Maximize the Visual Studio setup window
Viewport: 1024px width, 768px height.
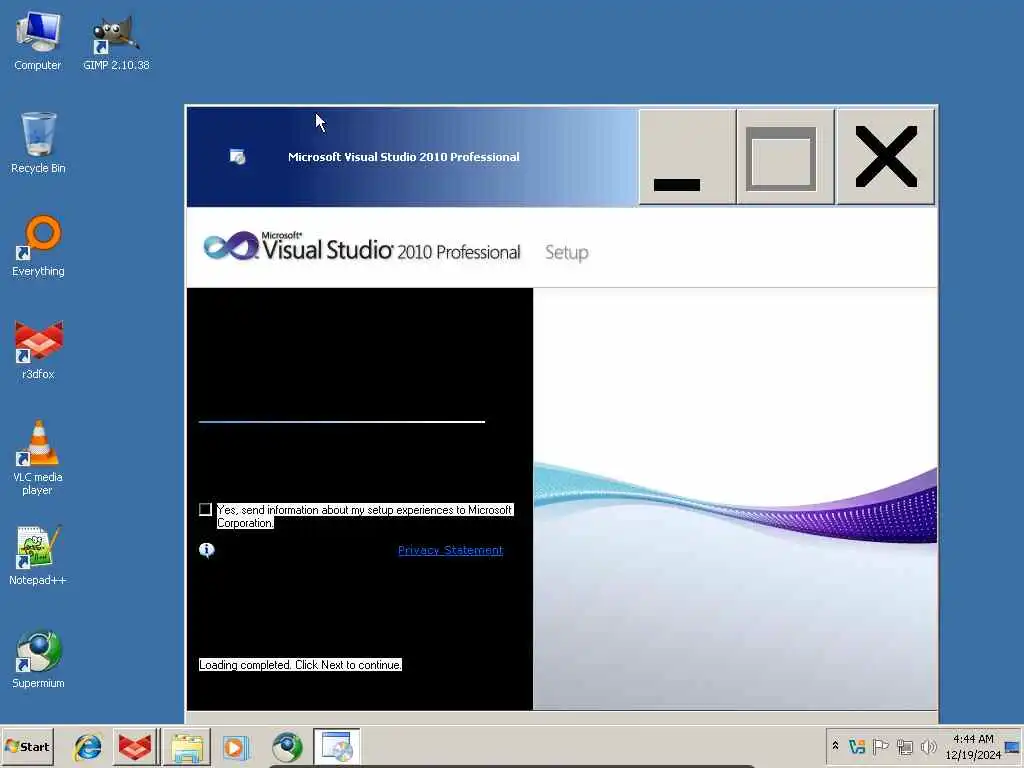coord(786,157)
